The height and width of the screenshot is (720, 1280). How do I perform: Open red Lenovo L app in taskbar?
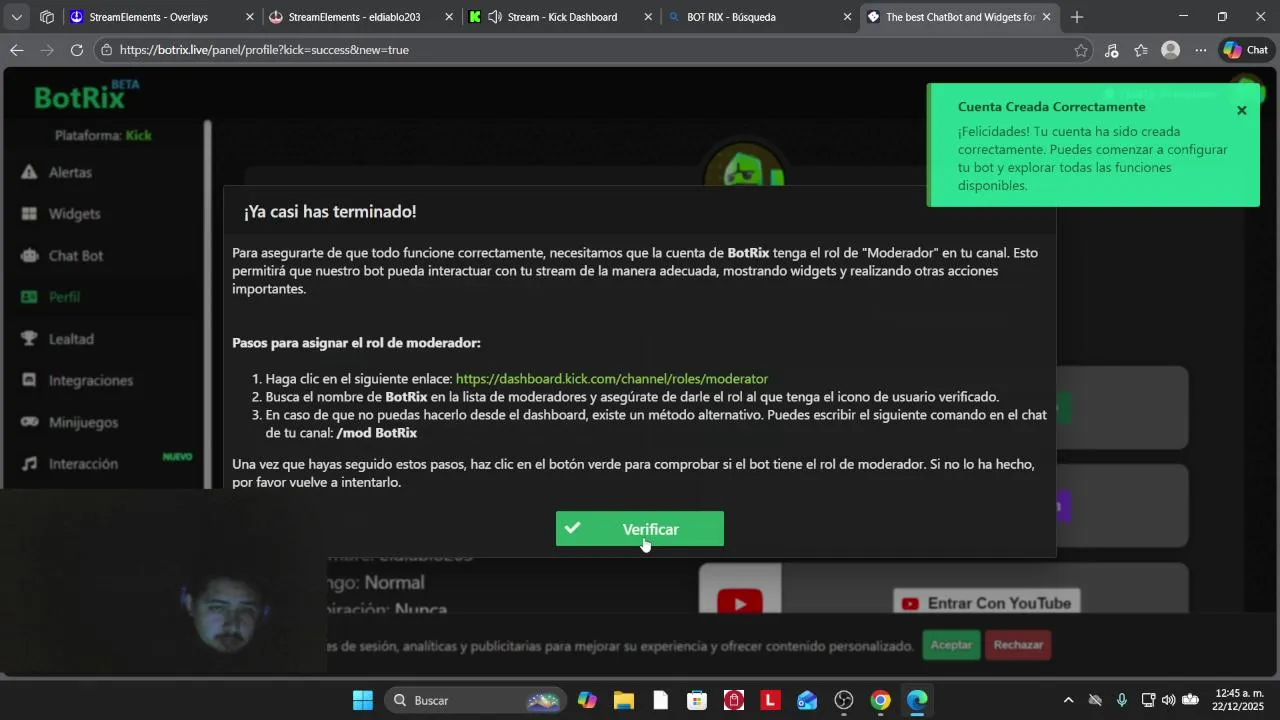pyautogui.click(x=770, y=700)
